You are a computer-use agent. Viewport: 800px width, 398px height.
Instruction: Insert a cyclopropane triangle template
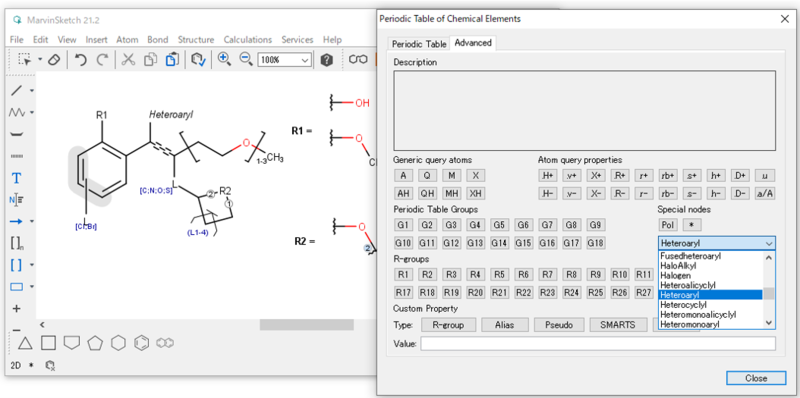(x=26, y=343)
